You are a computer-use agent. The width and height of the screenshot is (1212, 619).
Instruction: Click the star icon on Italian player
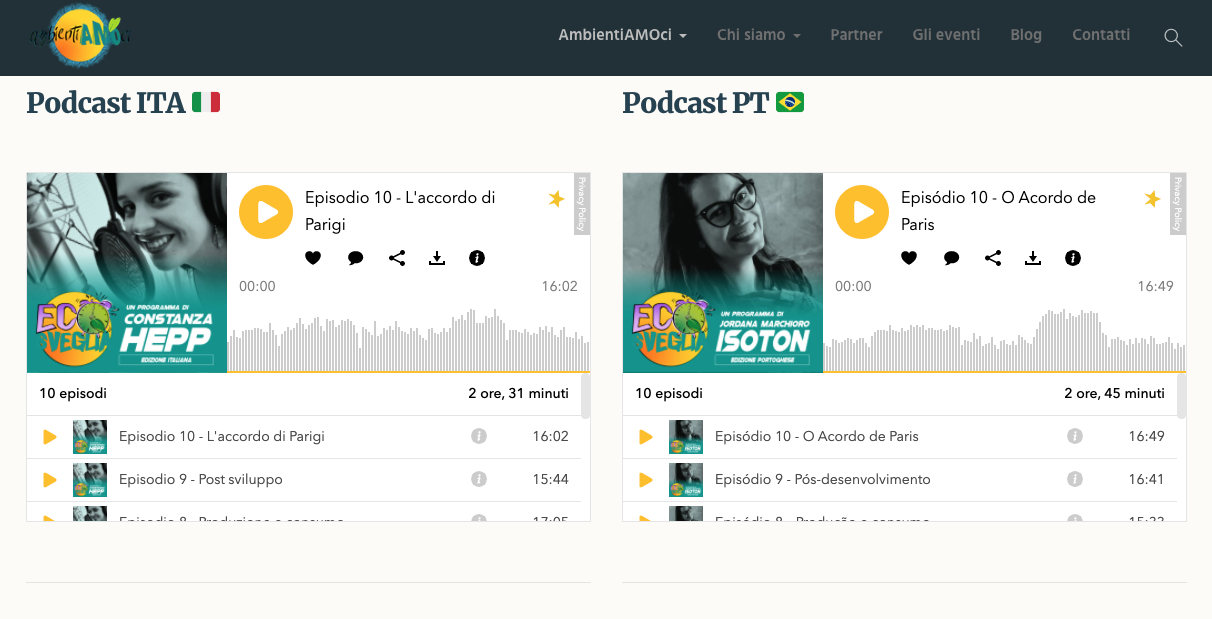point(556,199)
